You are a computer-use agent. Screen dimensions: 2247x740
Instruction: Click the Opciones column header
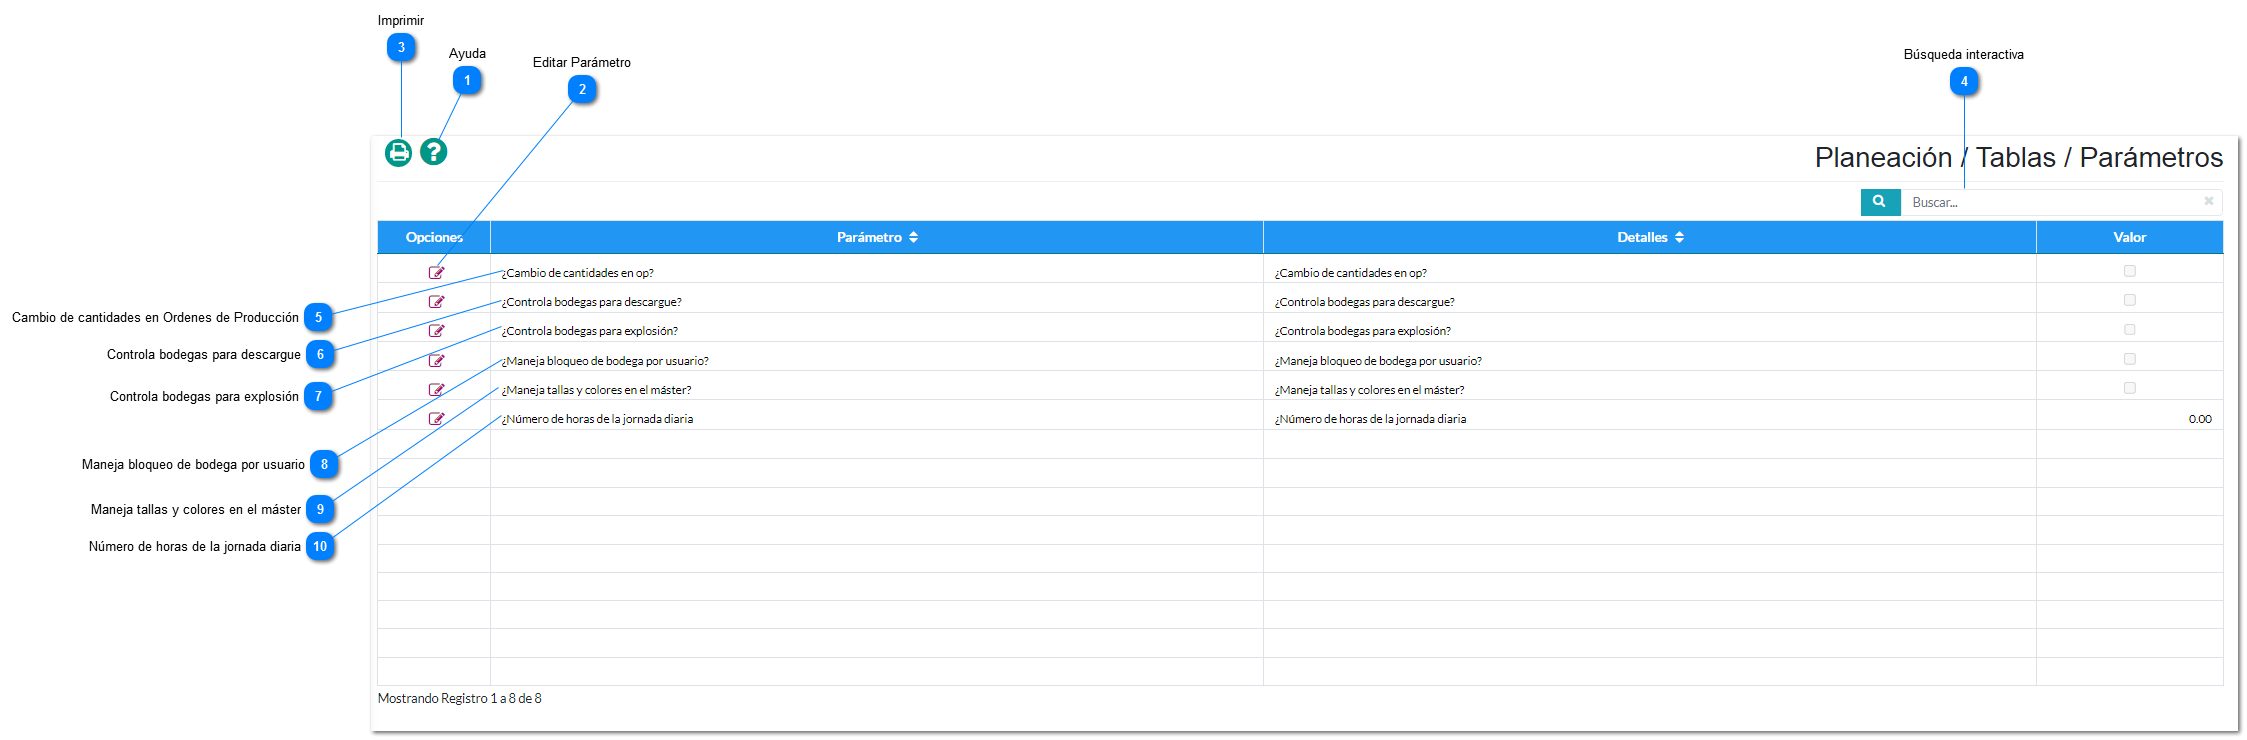click(x=434, y=237)
